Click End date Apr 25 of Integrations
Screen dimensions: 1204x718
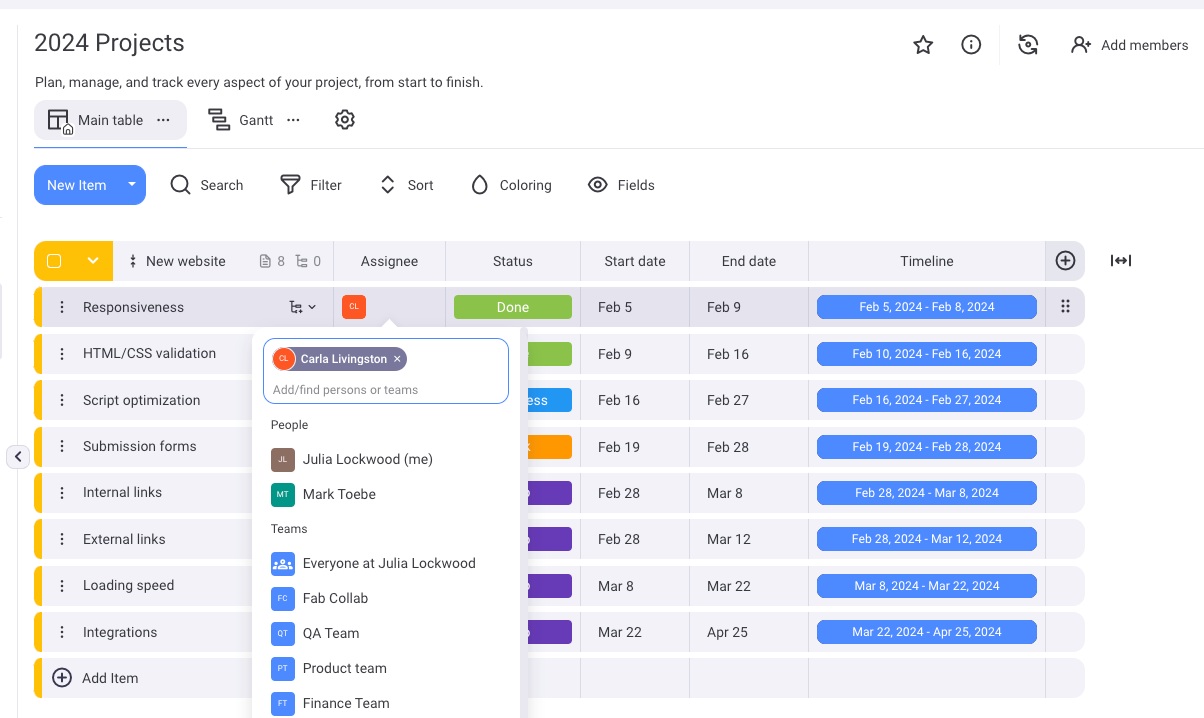click(727, 632)
